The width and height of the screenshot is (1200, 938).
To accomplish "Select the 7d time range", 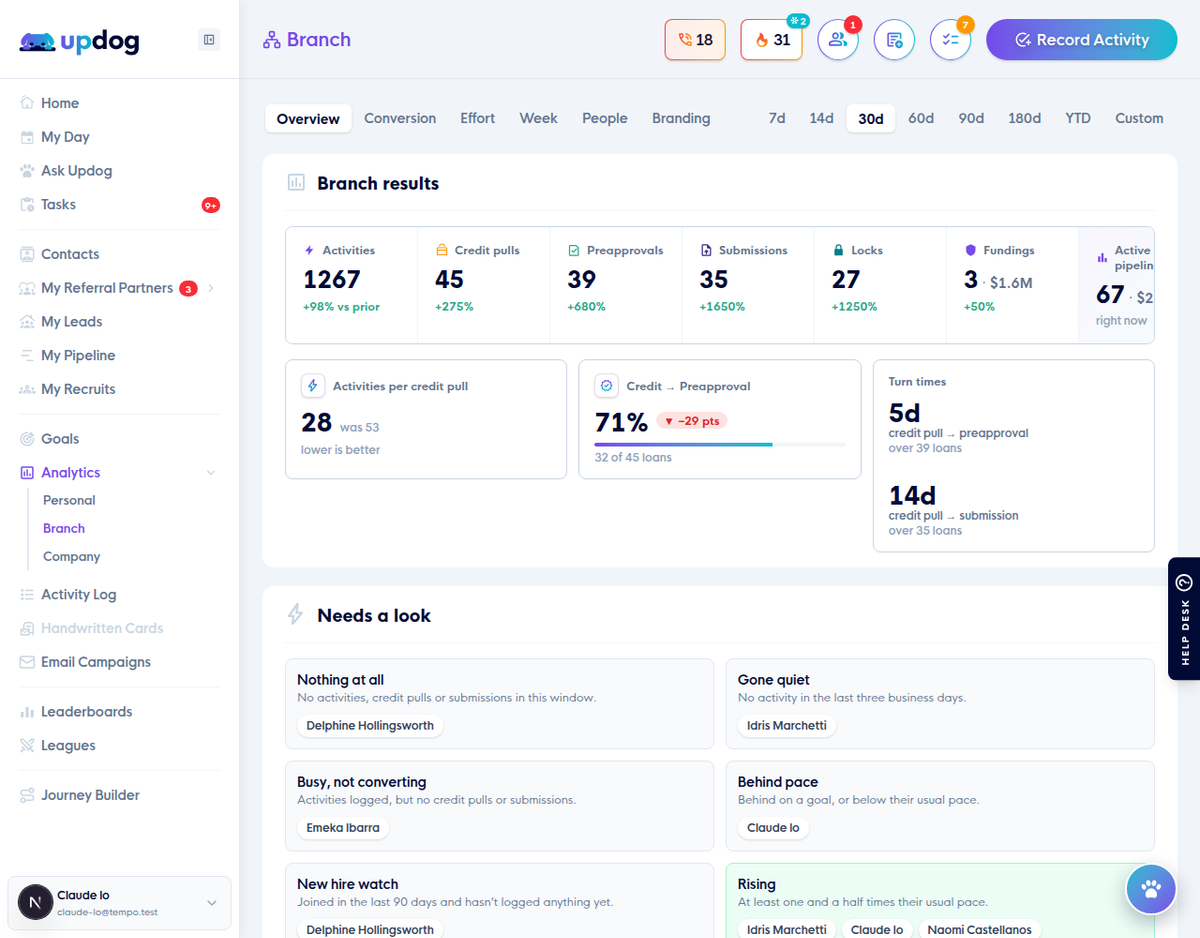I will [777, 118].
